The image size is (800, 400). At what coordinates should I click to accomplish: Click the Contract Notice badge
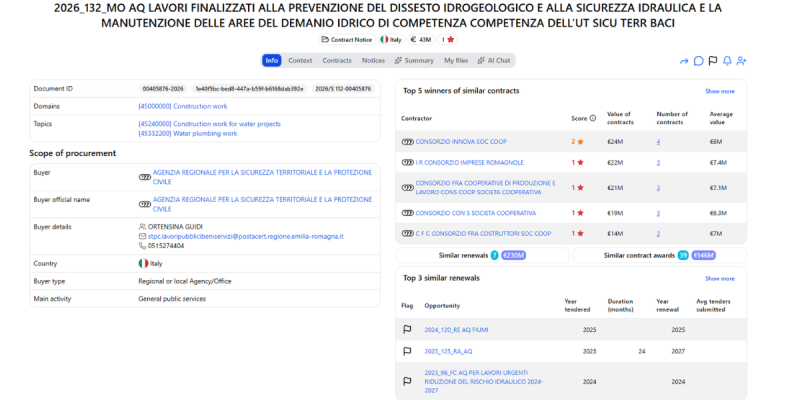(x=347, y=39)
